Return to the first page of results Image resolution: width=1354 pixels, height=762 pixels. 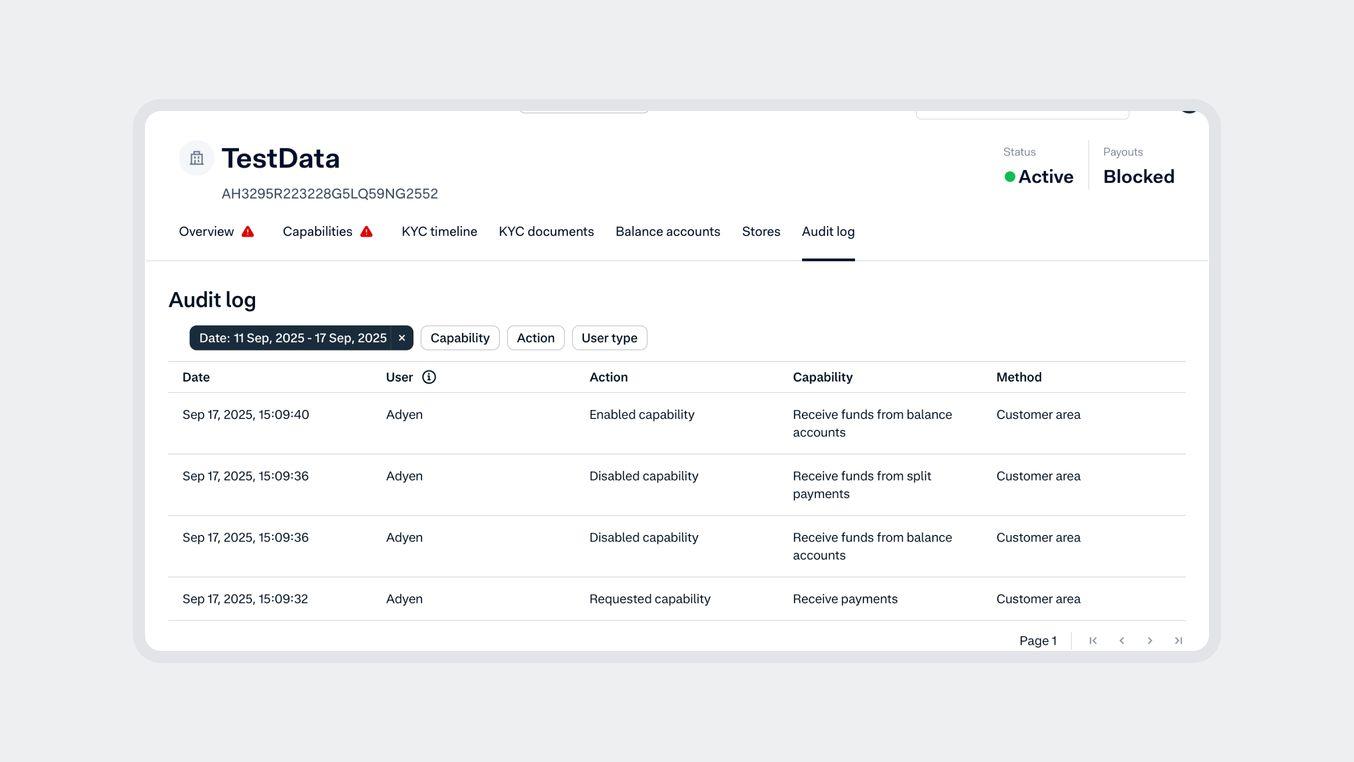[1093, 641]
